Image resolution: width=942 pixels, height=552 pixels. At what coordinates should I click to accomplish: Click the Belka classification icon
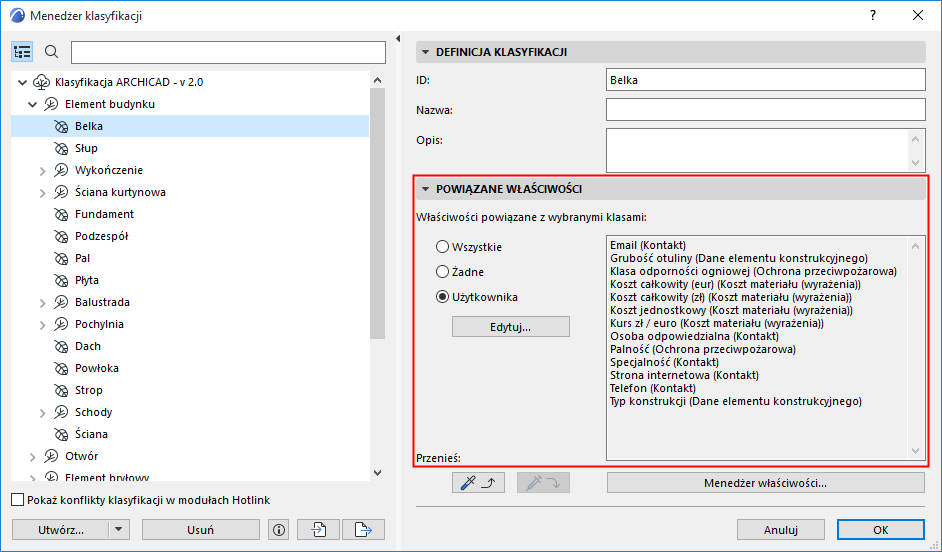click(61, 127)
